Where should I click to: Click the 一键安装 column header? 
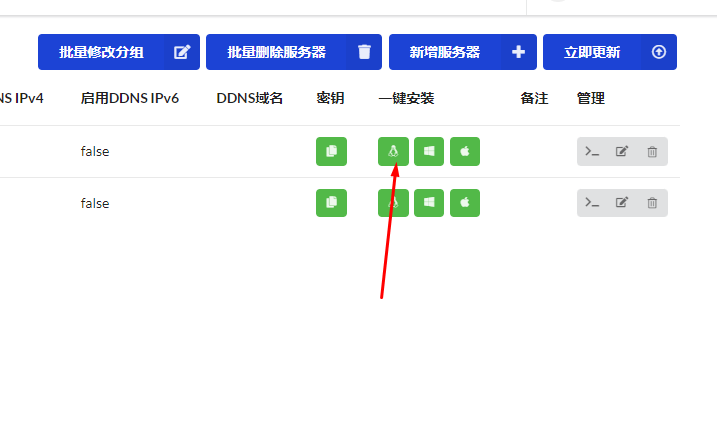pyautogui.click(x=406, y=98)
